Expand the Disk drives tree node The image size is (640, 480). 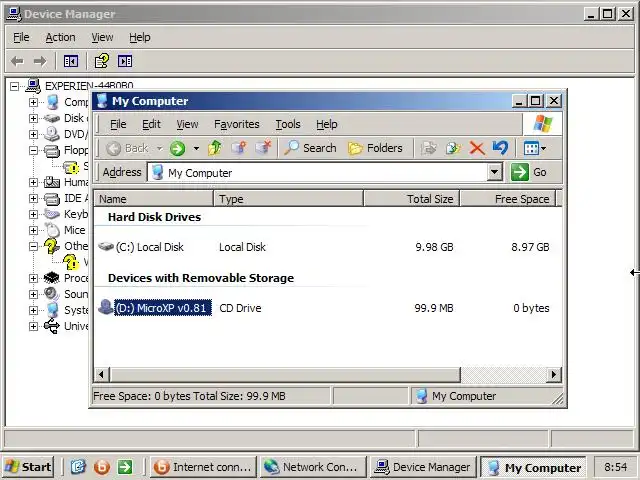coord(33,118)
